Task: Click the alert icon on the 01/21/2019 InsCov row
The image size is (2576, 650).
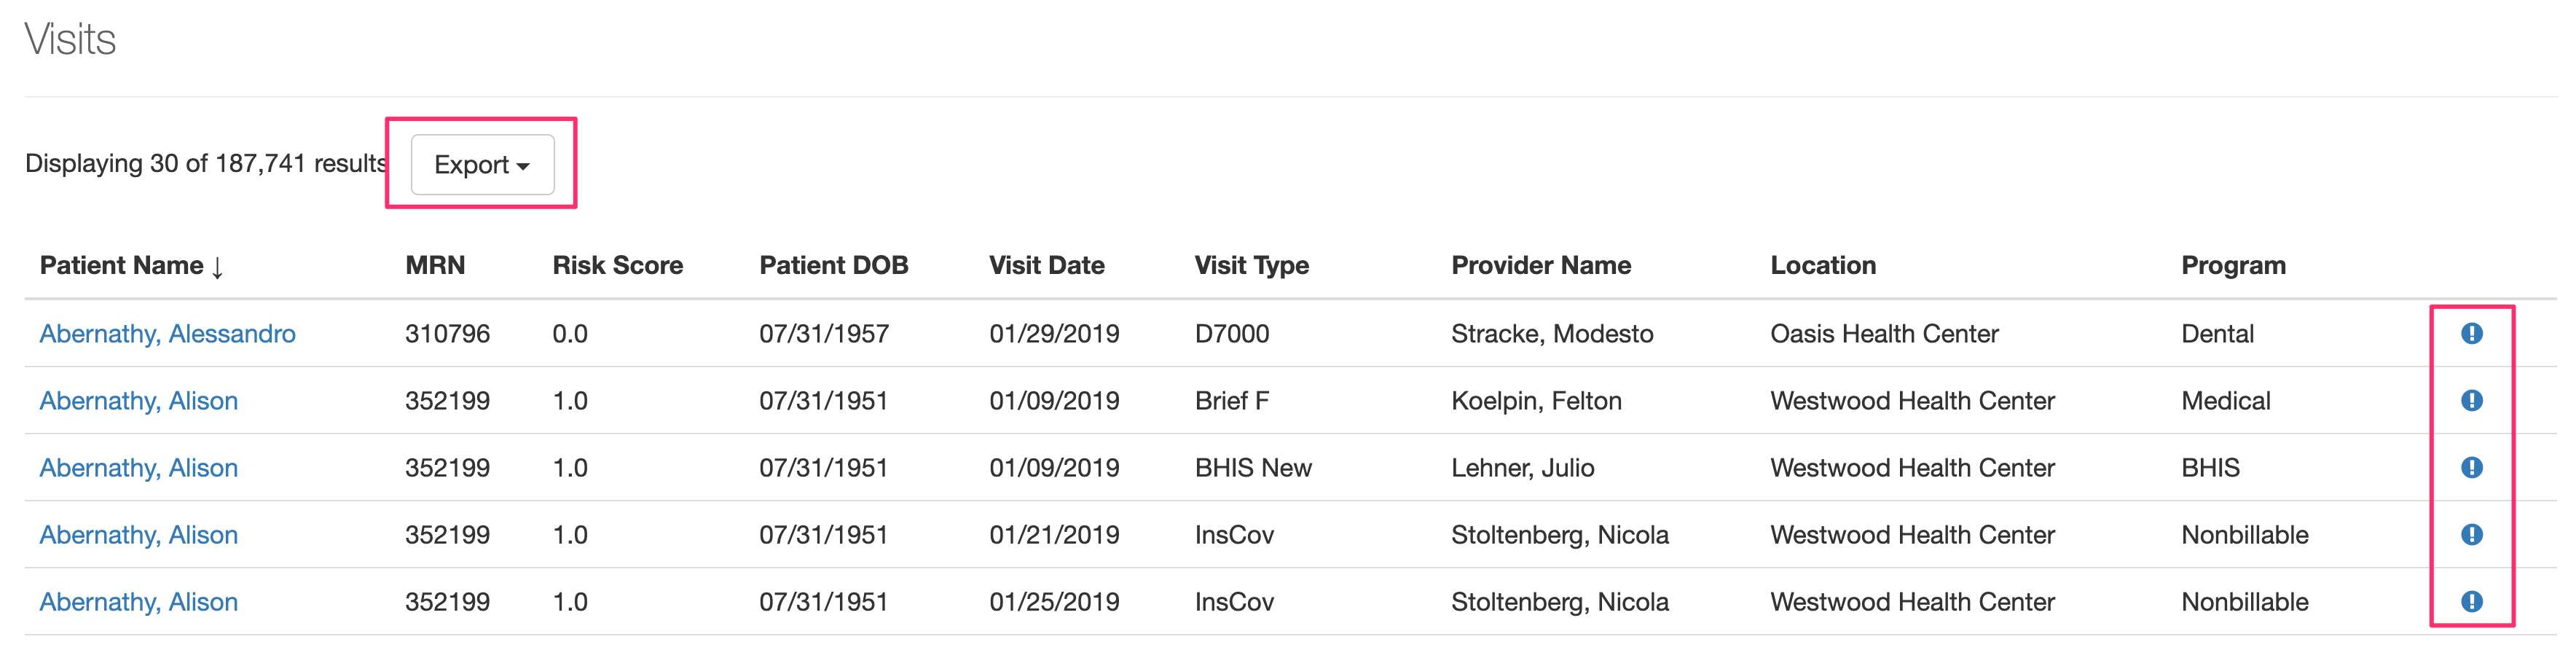Action: click(x=2471, y=534)
